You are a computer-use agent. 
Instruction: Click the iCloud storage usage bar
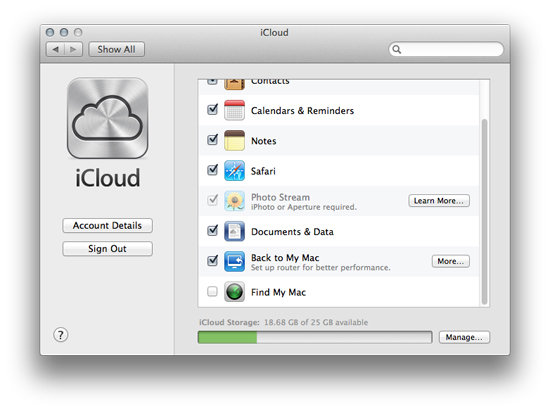click(315, 337)
